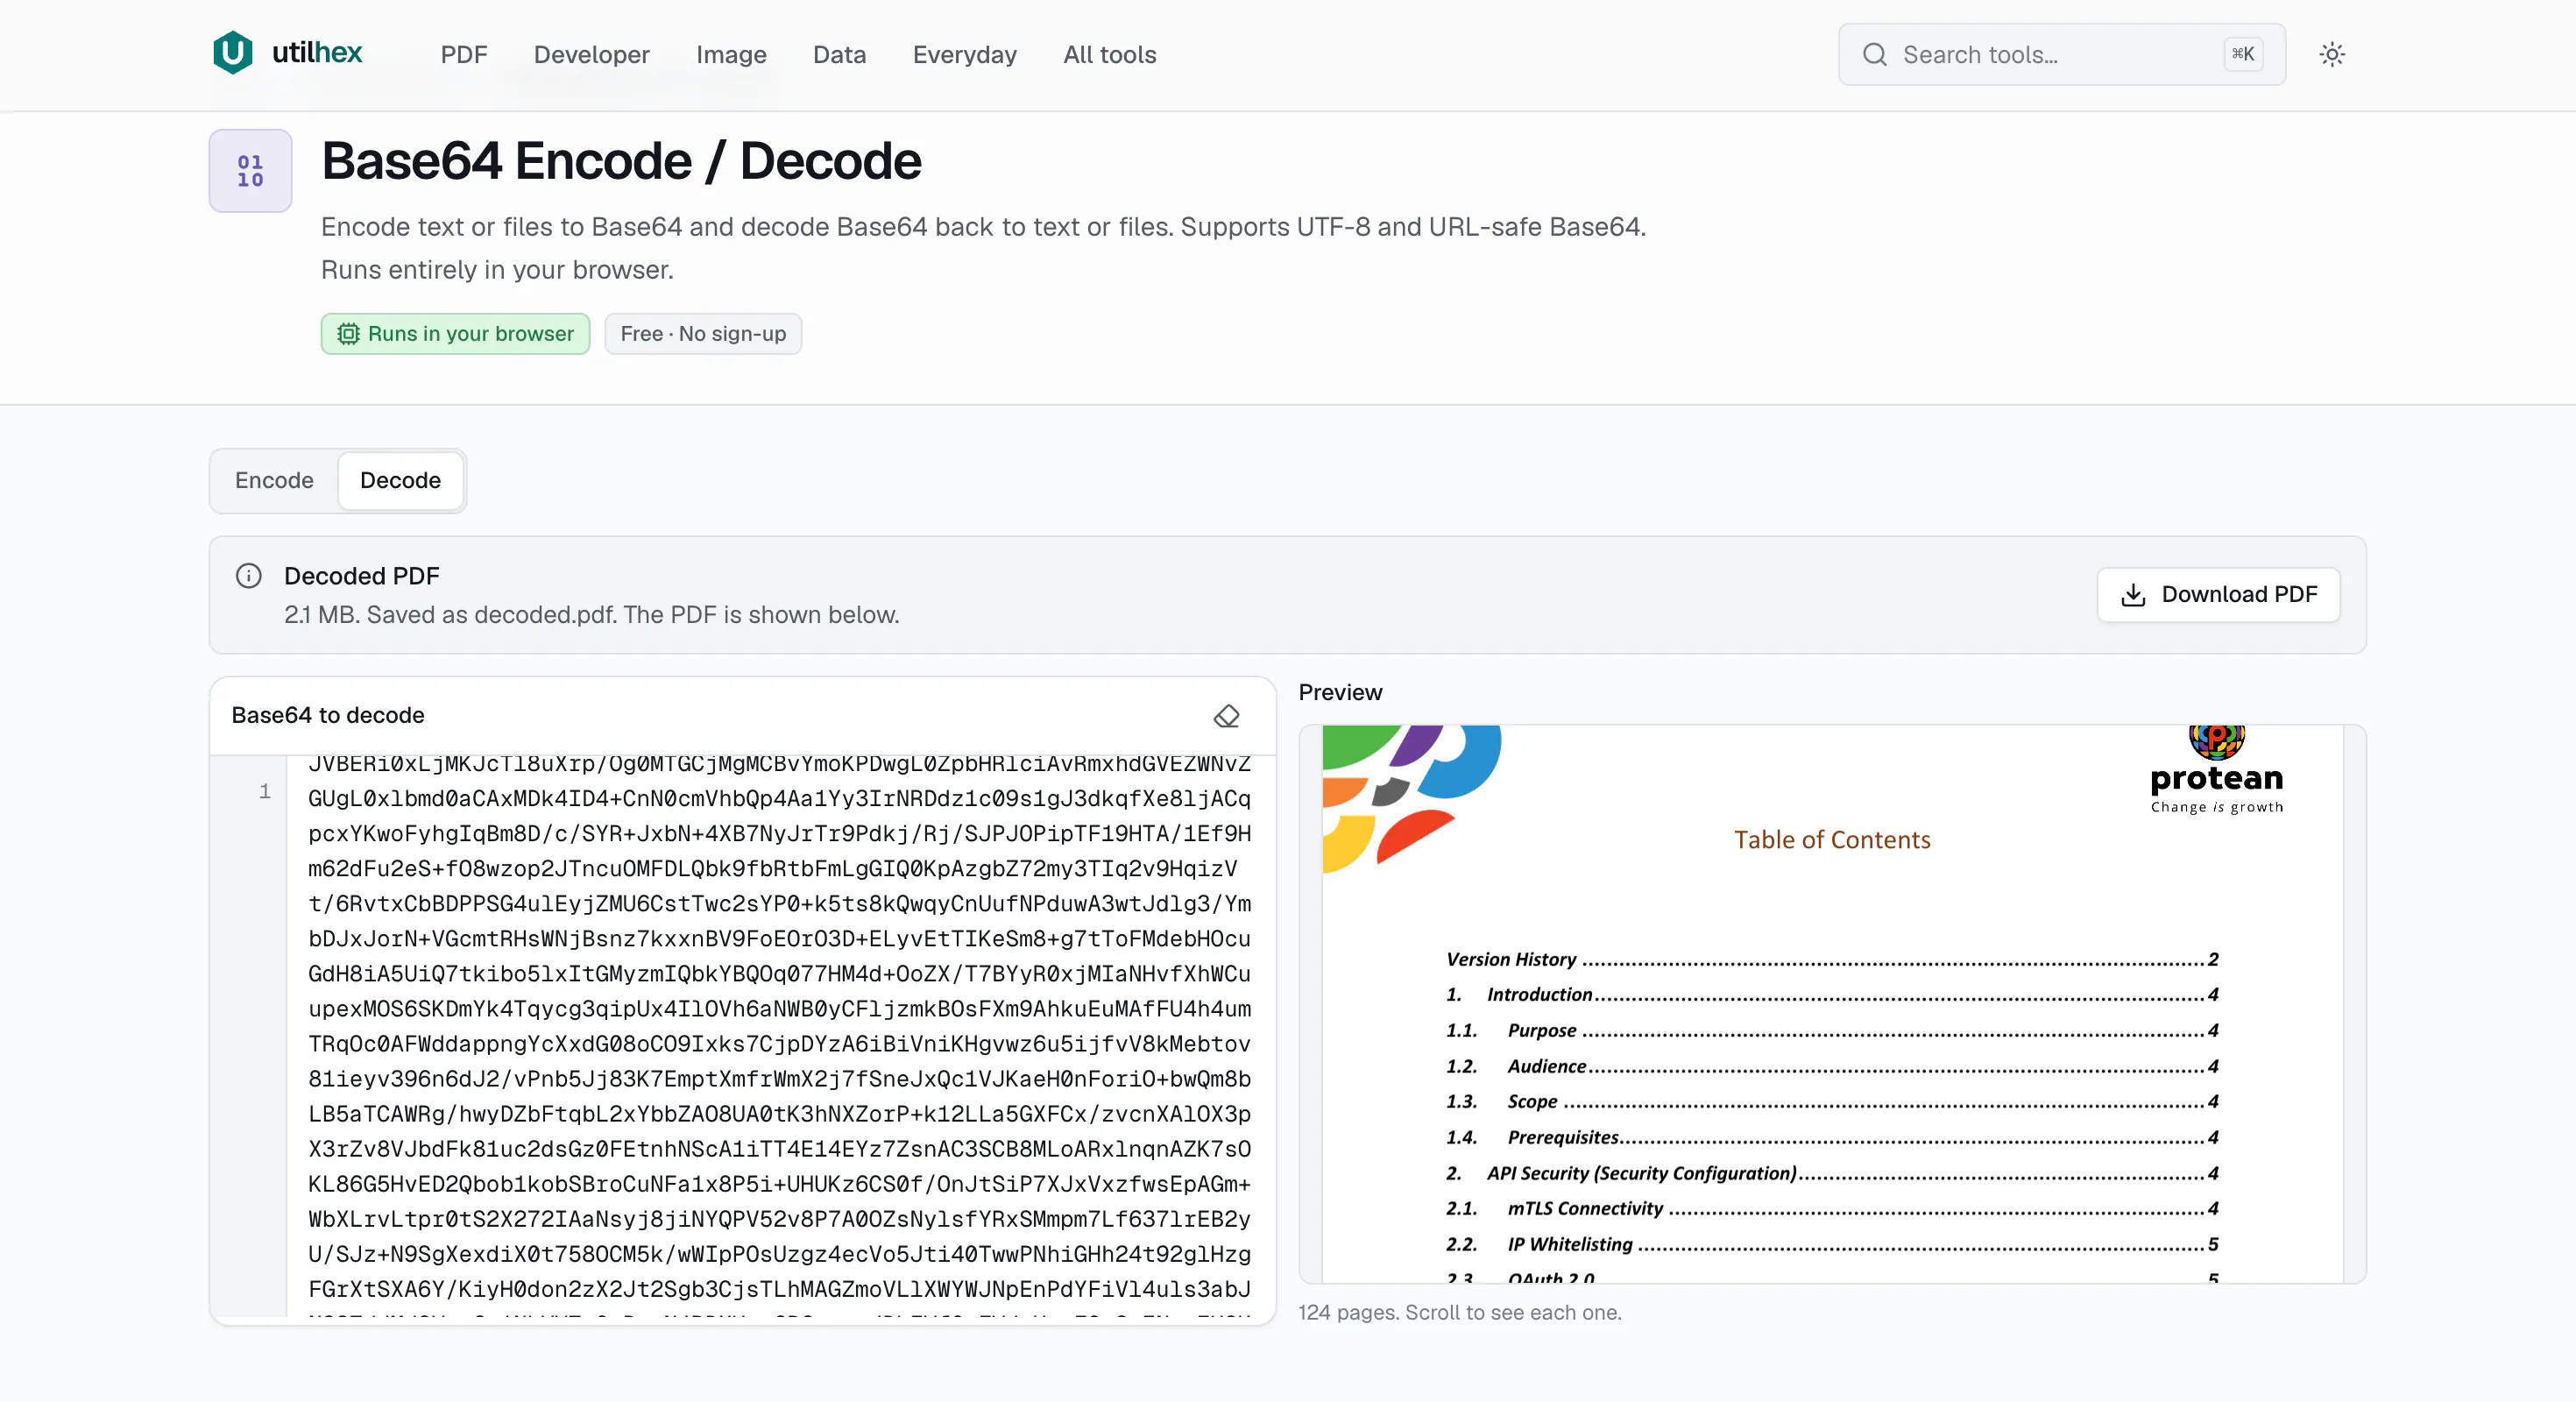Screen dimensions: 2576x1402
Task: Click the Runs in your browser badge
Action: click(455, 333)
